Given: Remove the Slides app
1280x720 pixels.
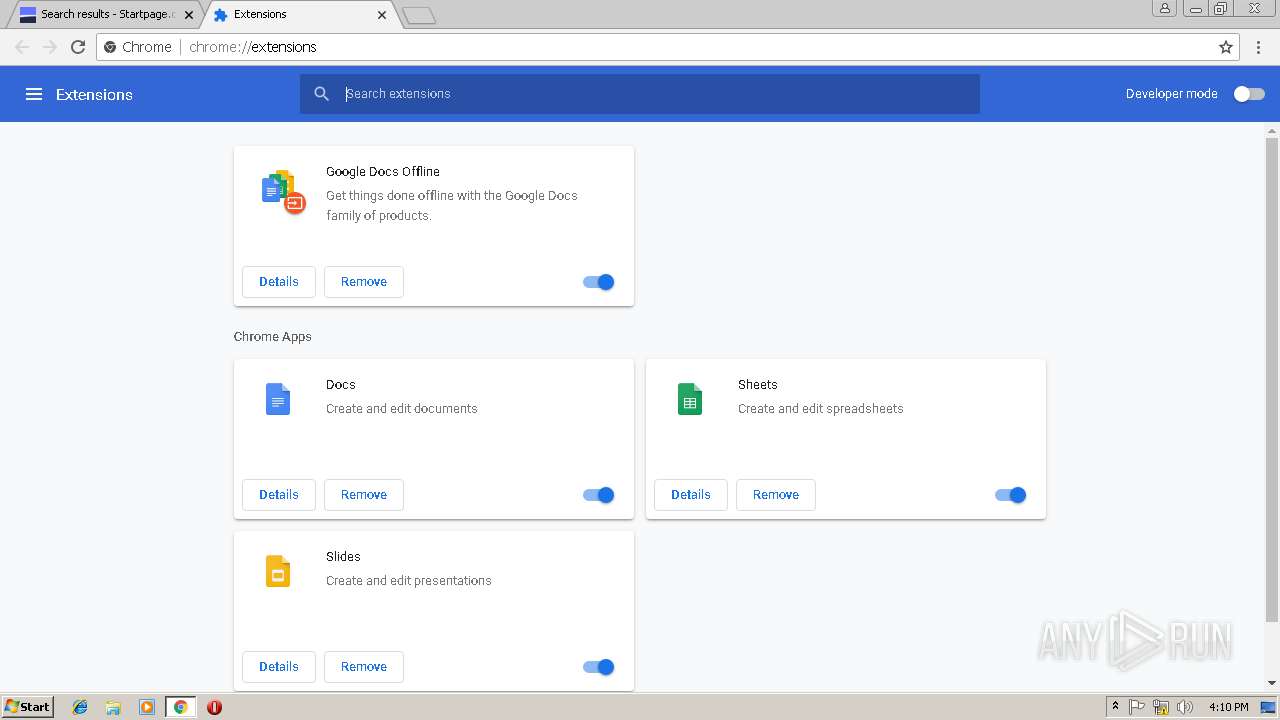Looking at the screenshot, I should 364,667.
